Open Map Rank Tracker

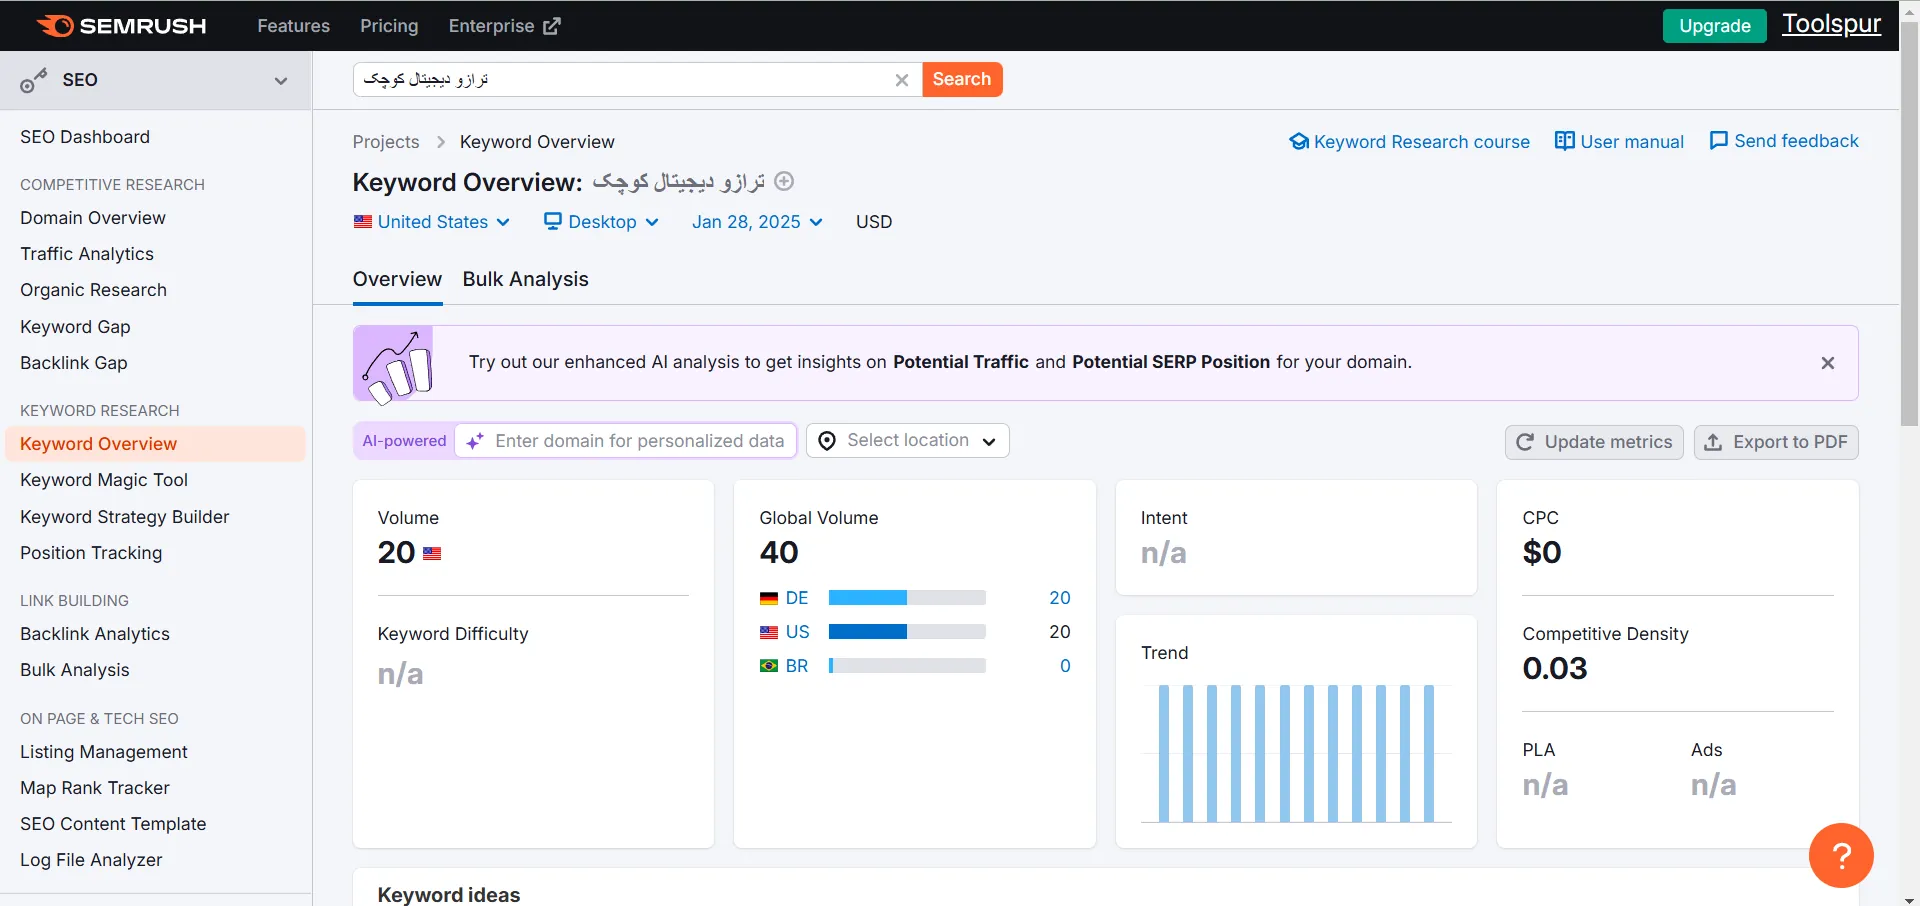[x=95, y=788]
